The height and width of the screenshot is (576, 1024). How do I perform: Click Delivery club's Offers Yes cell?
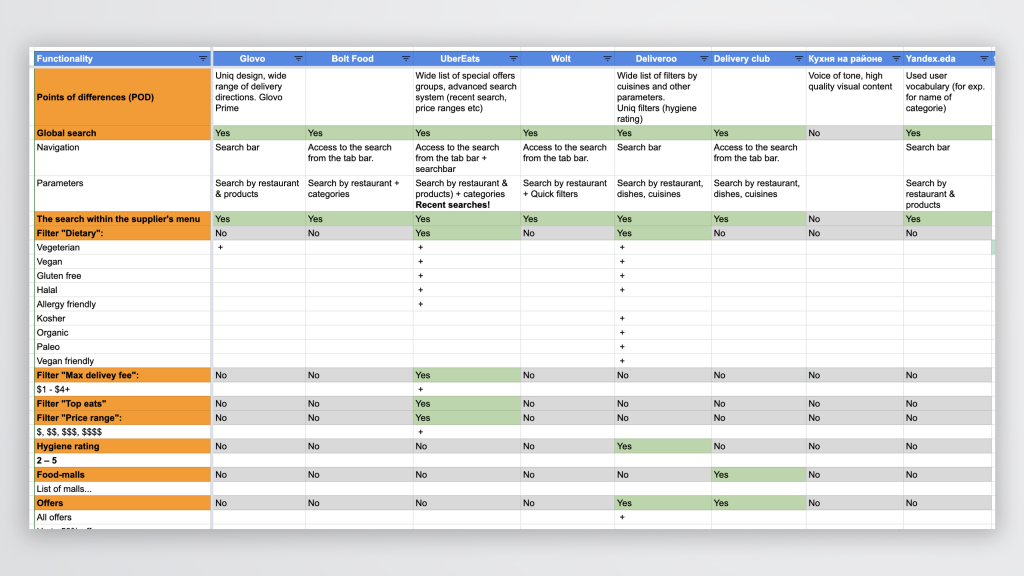coord(758,503)
